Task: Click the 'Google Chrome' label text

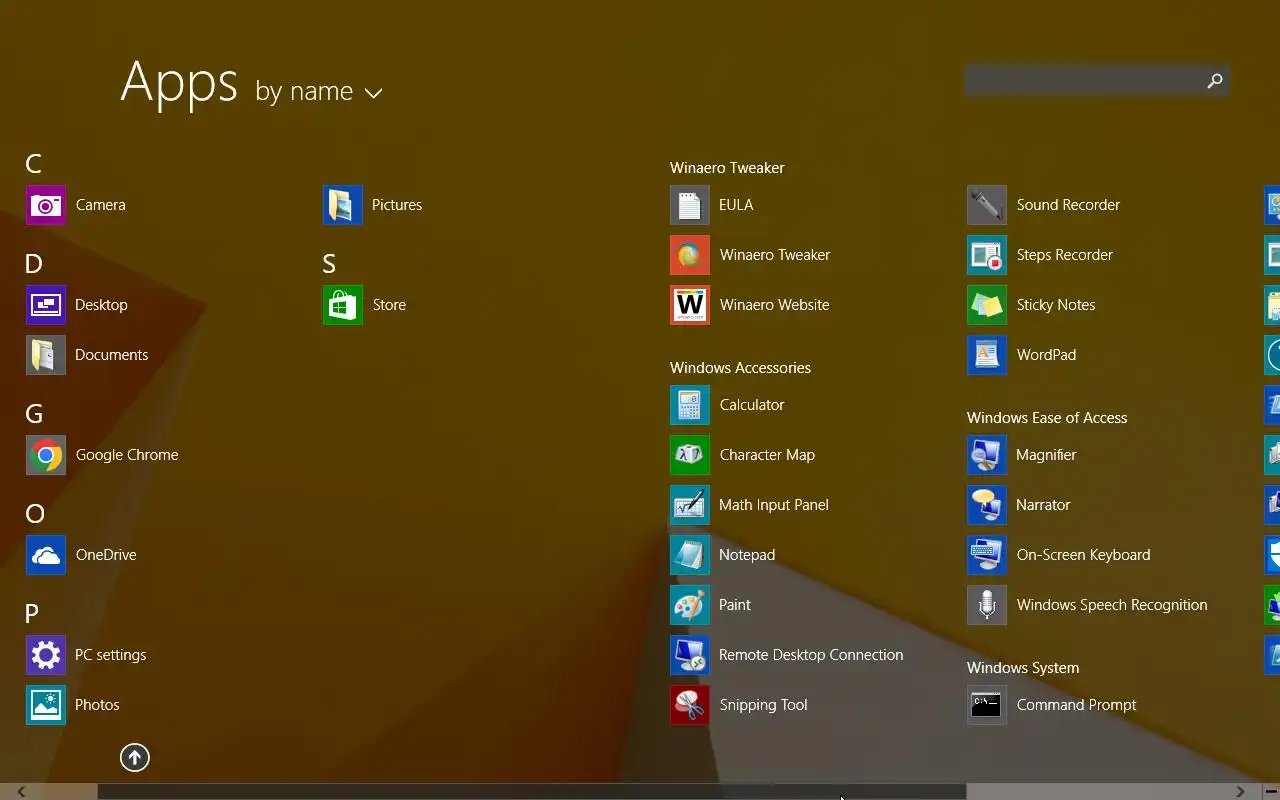Action: 127,455
